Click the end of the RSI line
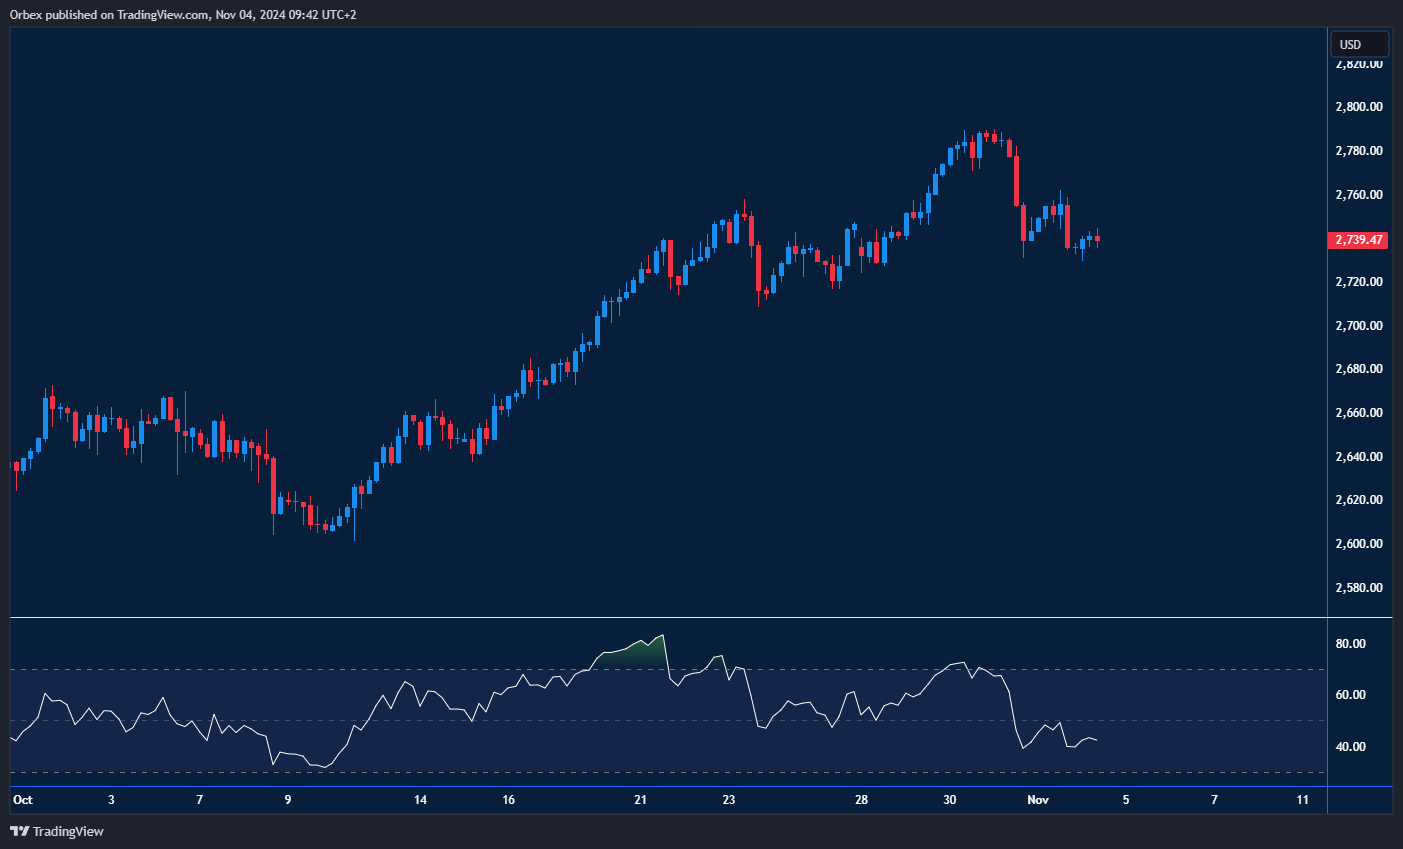 (1097, 740)
